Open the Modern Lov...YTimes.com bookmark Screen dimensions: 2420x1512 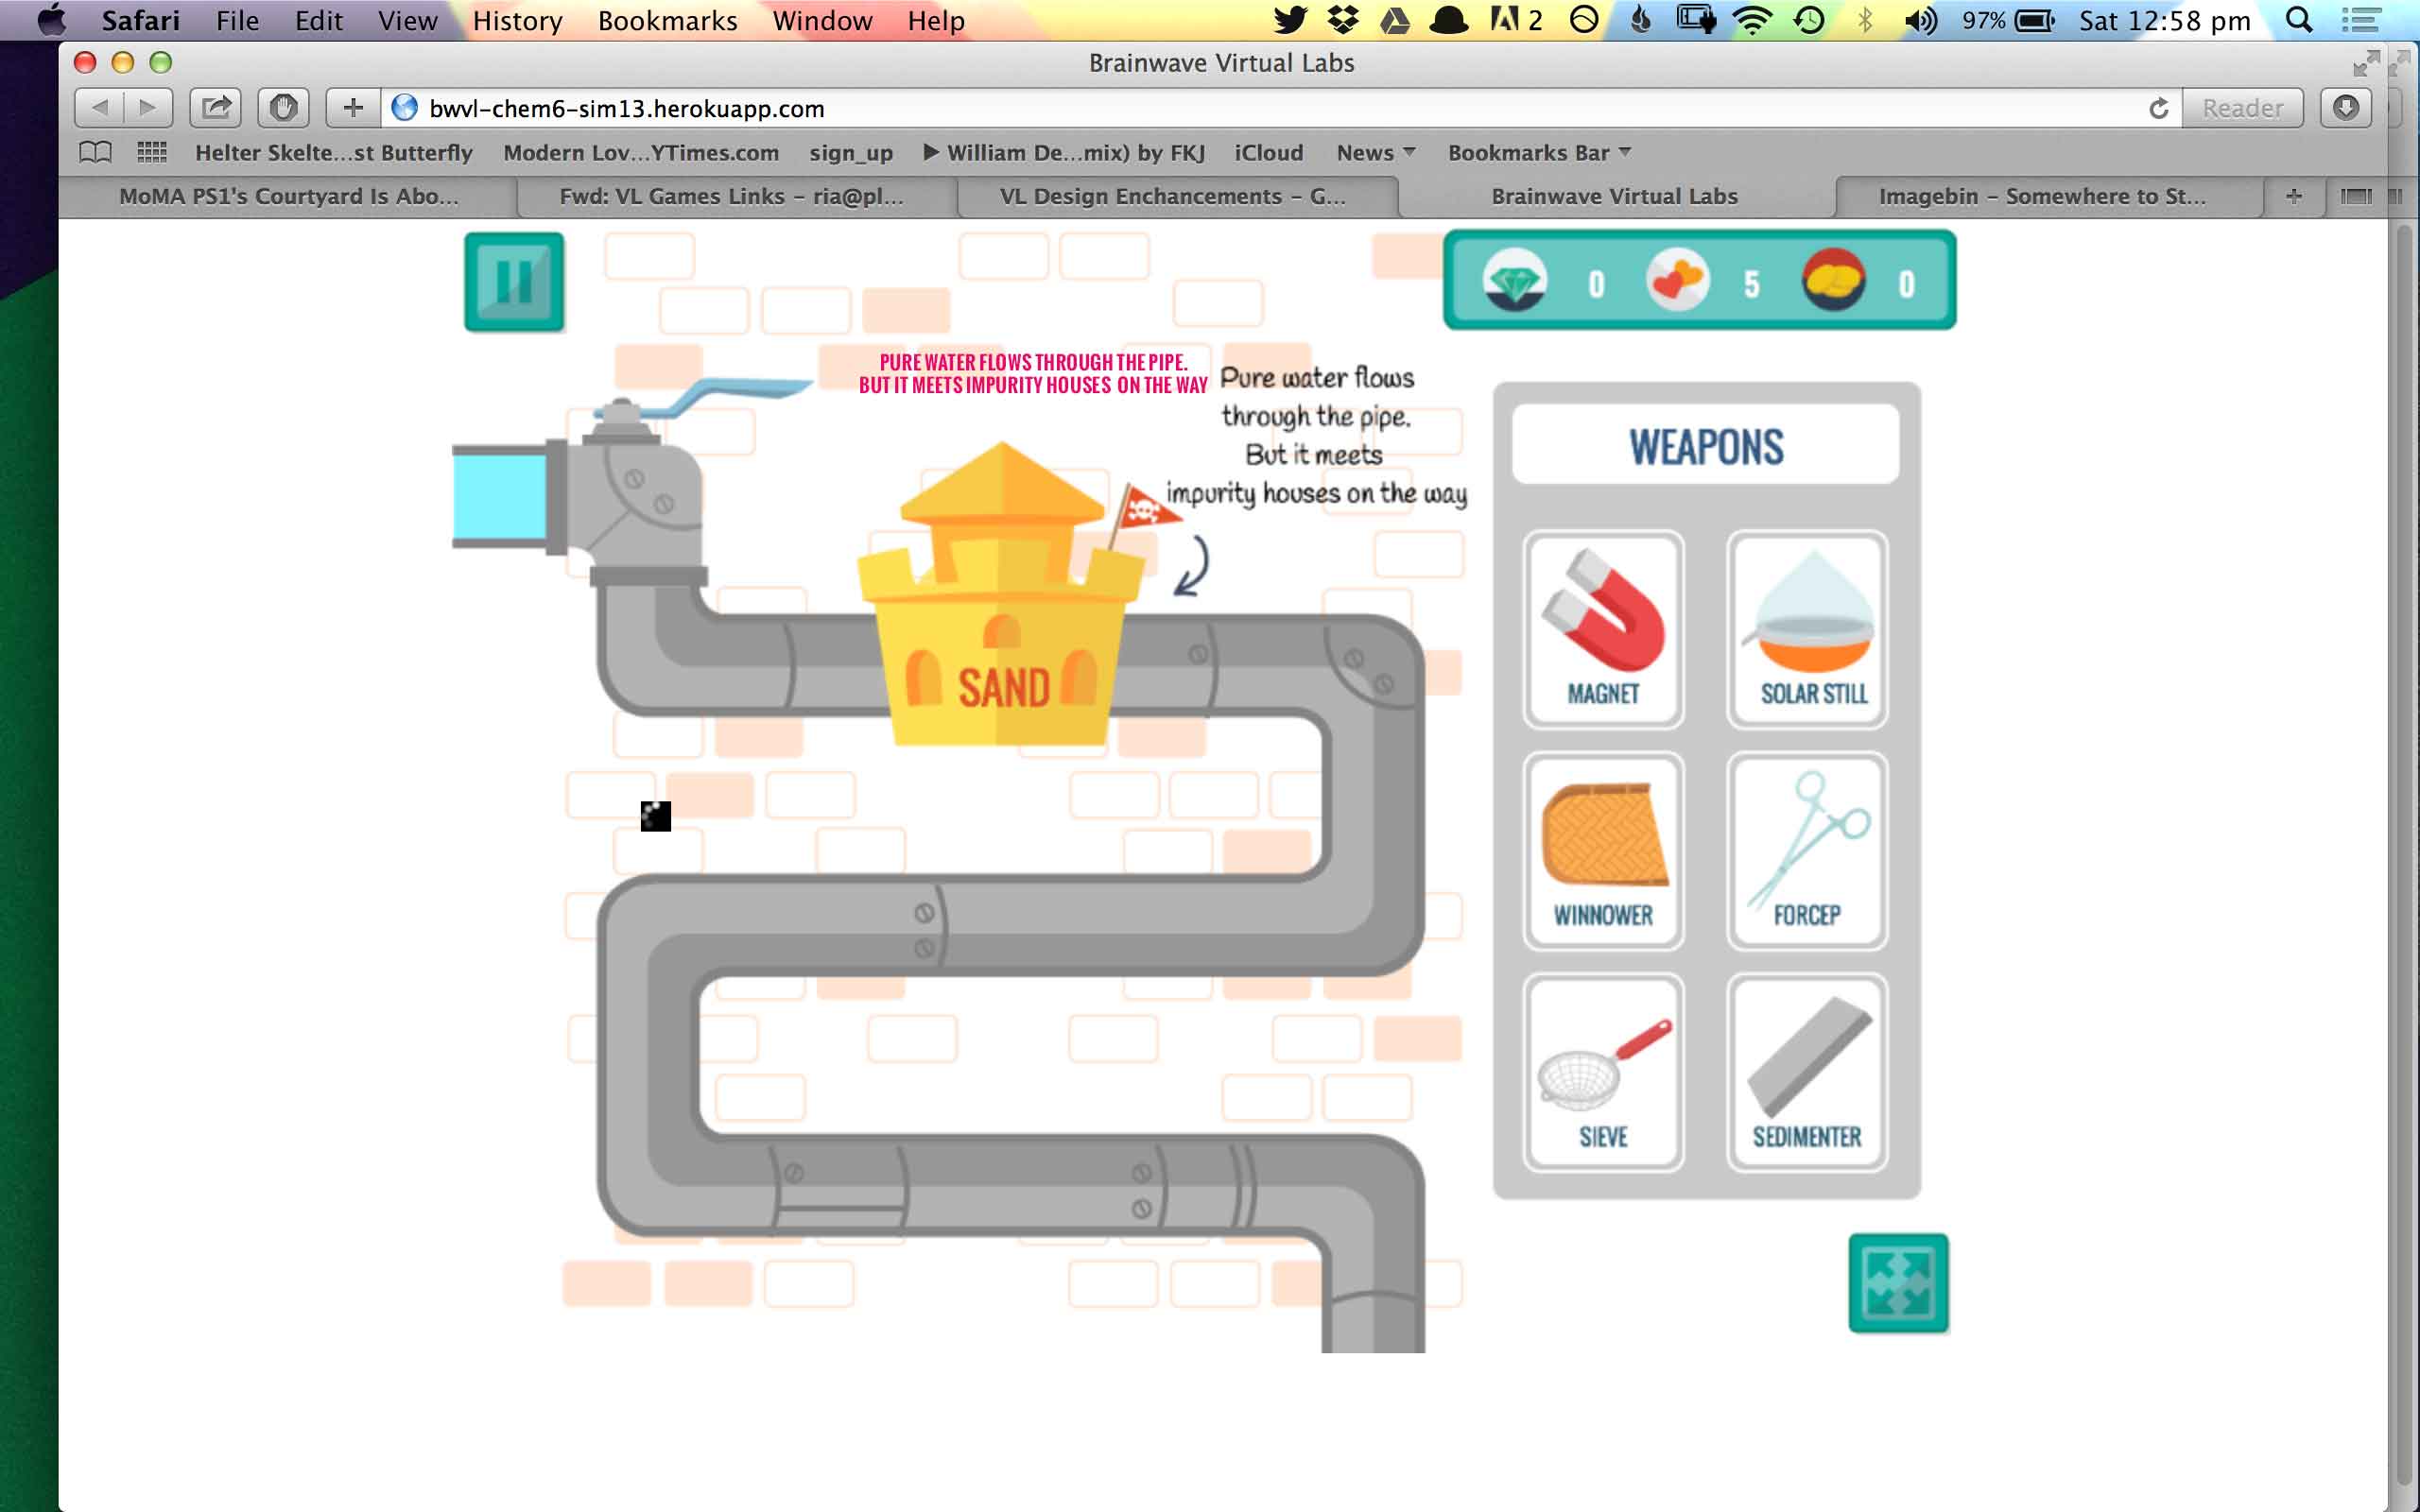pyautogui.click(x=641, y=153)
